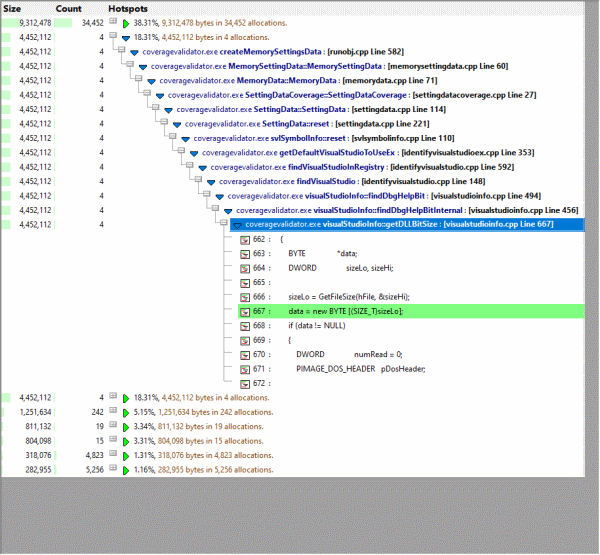Collapse svlSymbolInfo::reset node arrow
600x555 pixels.
(186, 139)
